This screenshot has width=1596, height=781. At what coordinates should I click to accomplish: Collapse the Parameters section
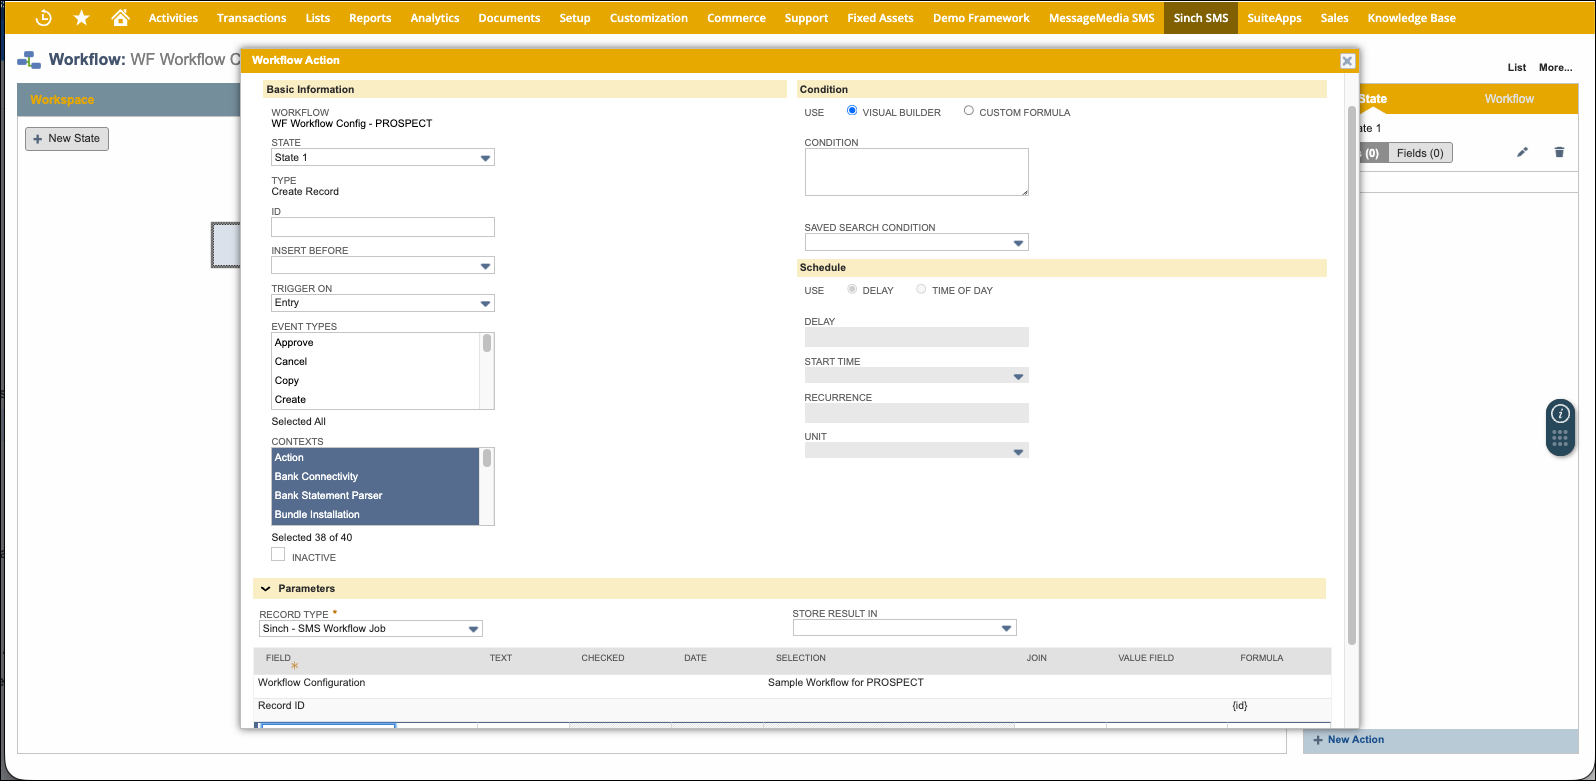tap(266, 589)
